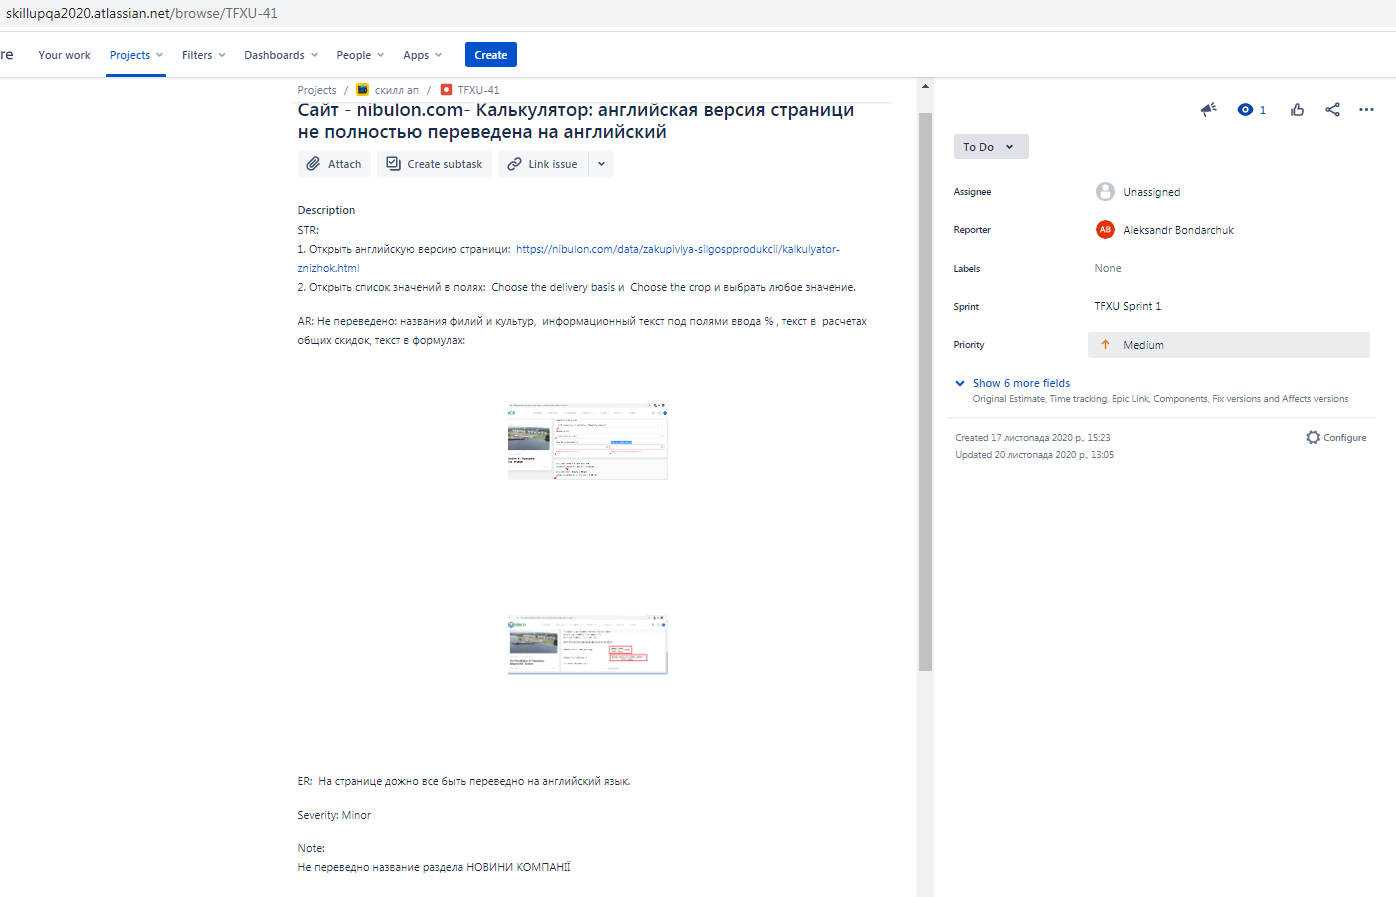Image resolution: width=1396 pixels, height=897 pixels.
Task: Click the скилл ап project icon
Action: (x=362, y=90)
